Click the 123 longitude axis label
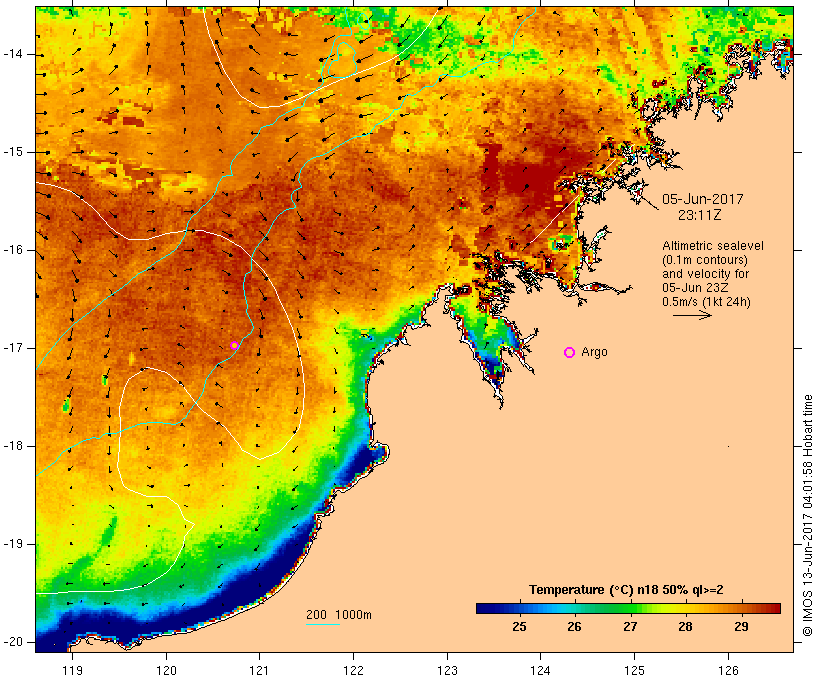820x680 pixels. 447,670
